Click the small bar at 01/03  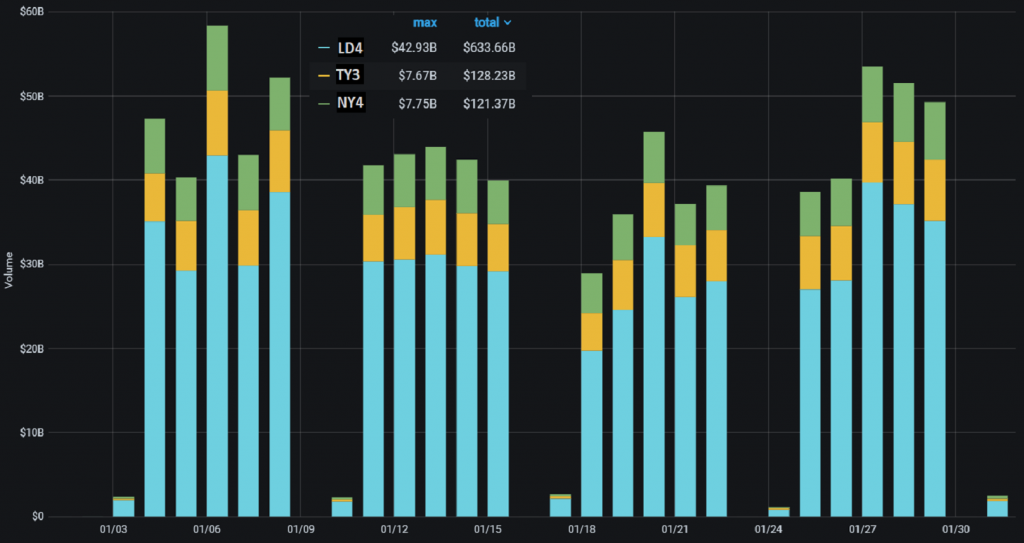pyautogui.click(x=123, y=507)
